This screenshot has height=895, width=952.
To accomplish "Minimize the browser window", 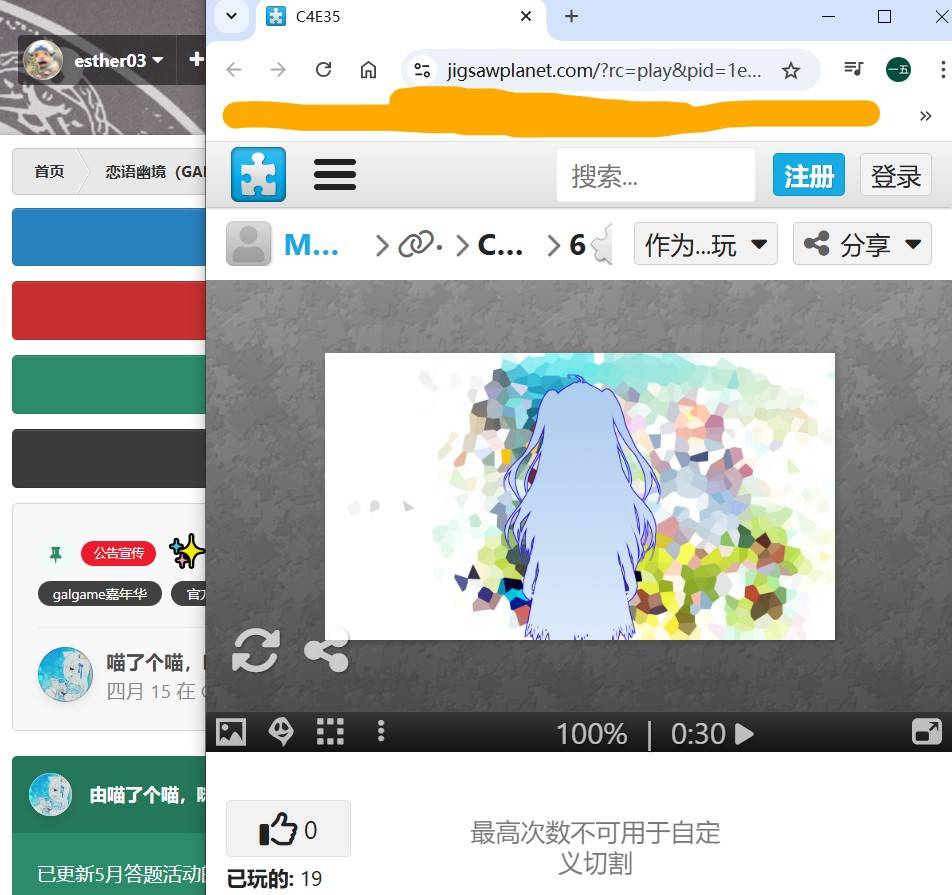I will tap(828, 16).
